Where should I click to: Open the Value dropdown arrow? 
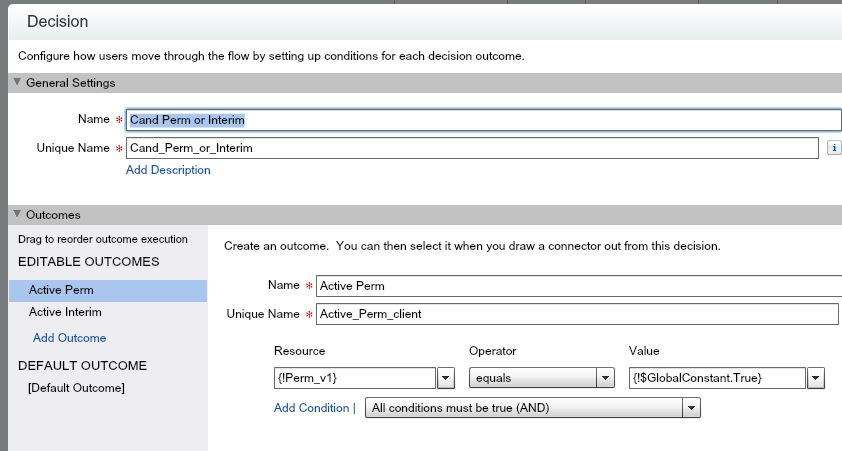click(x=816, y=378)
